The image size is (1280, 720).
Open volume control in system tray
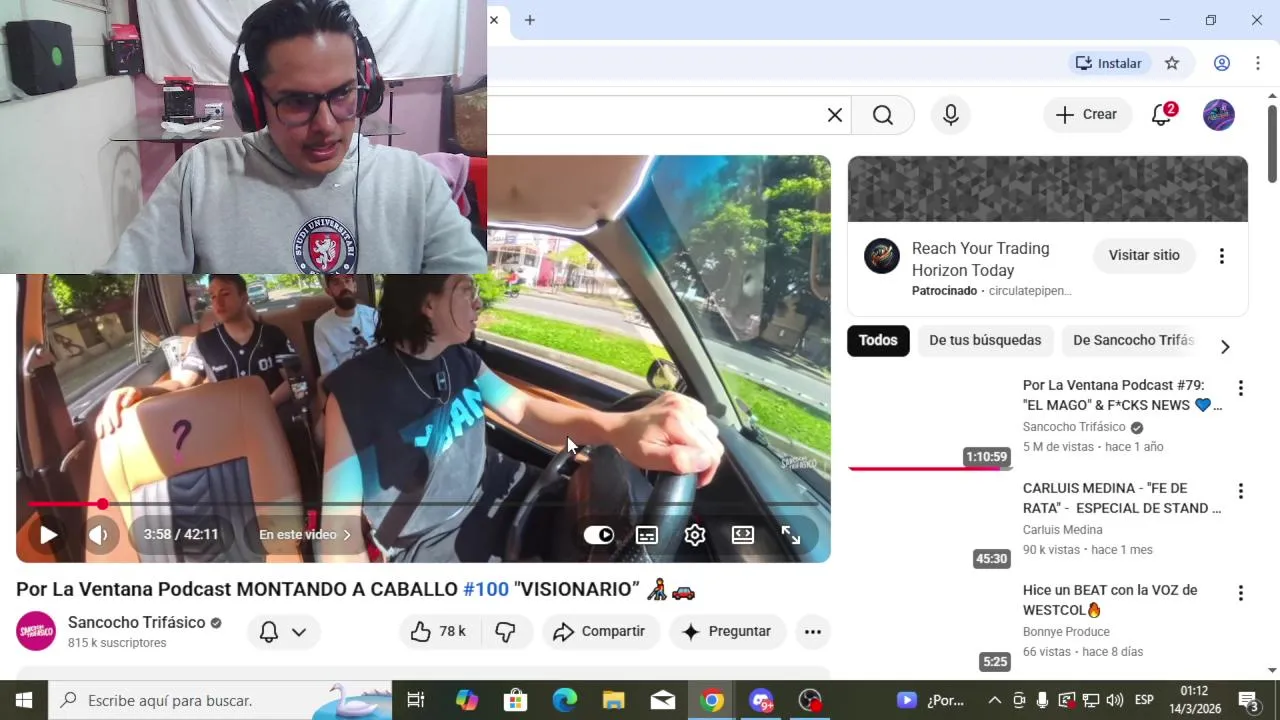point(1115,700)
